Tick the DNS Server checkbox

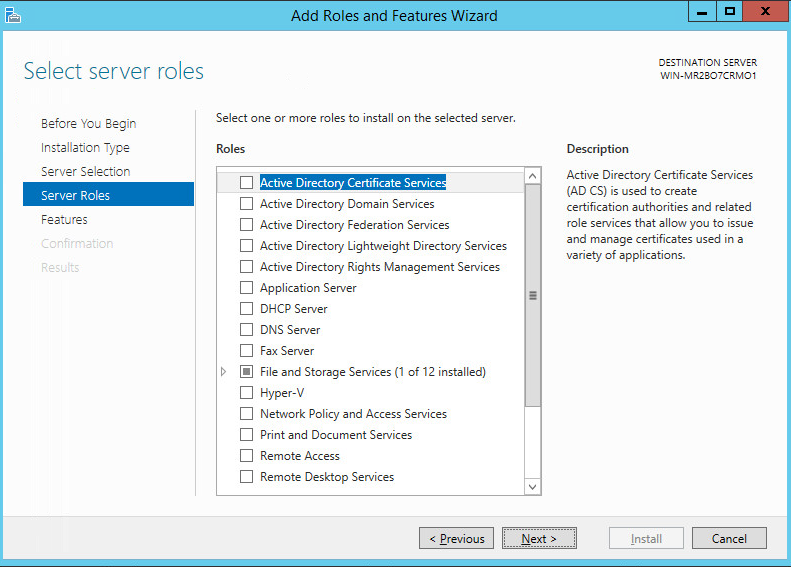[x=247, y=330]
